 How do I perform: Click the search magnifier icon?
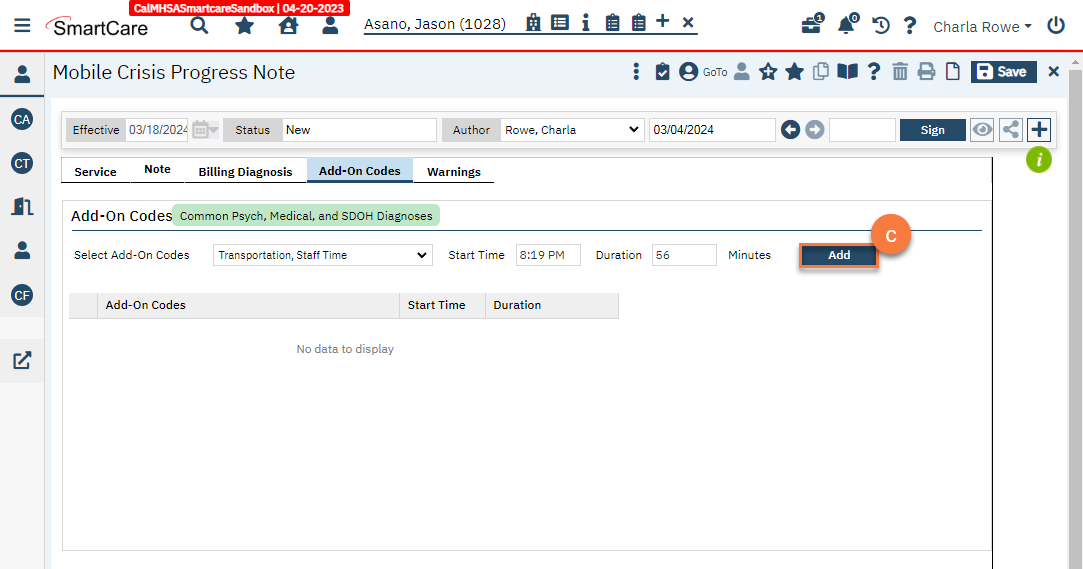[200, 25]
